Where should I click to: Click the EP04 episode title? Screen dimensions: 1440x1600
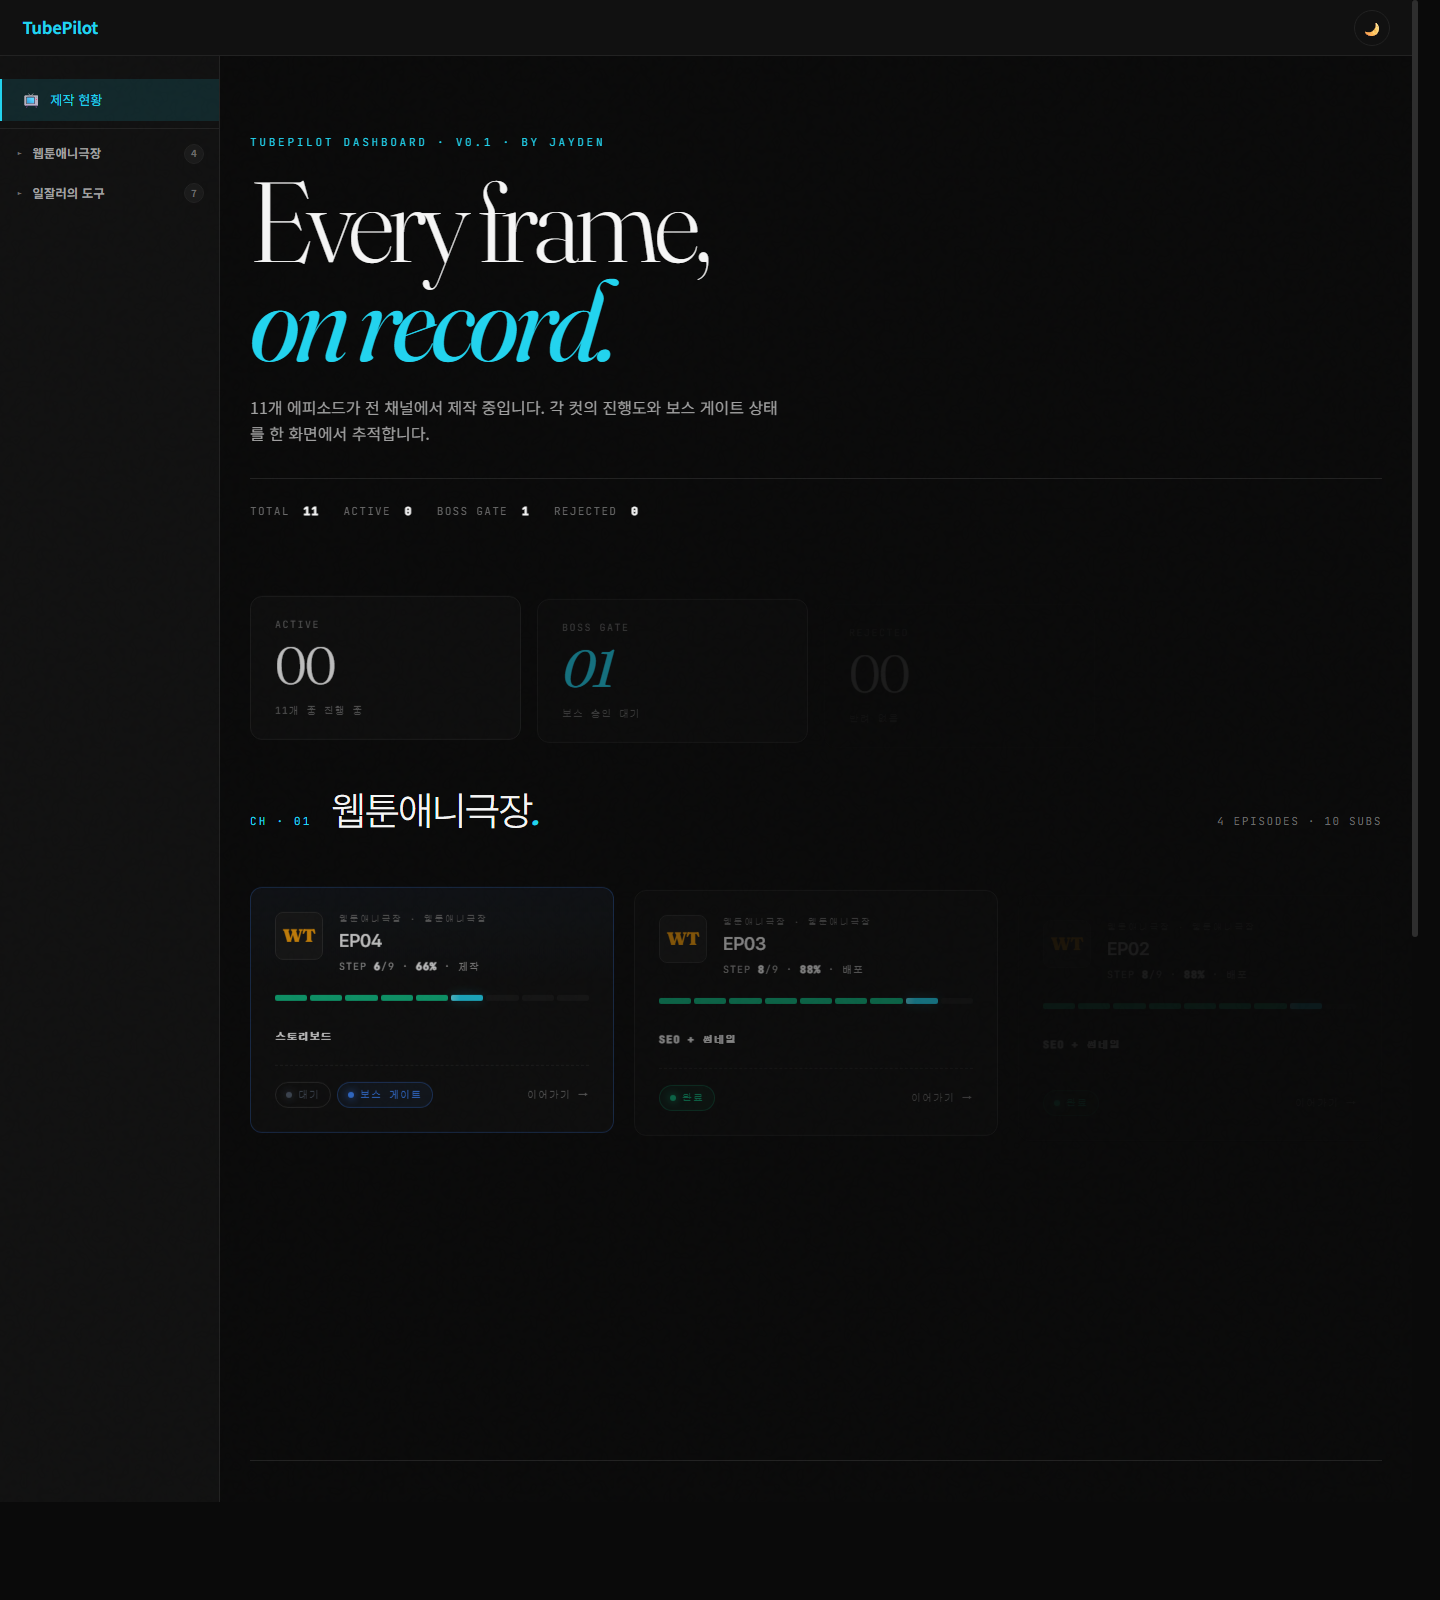pyautogui.click(x=361, y=941)
